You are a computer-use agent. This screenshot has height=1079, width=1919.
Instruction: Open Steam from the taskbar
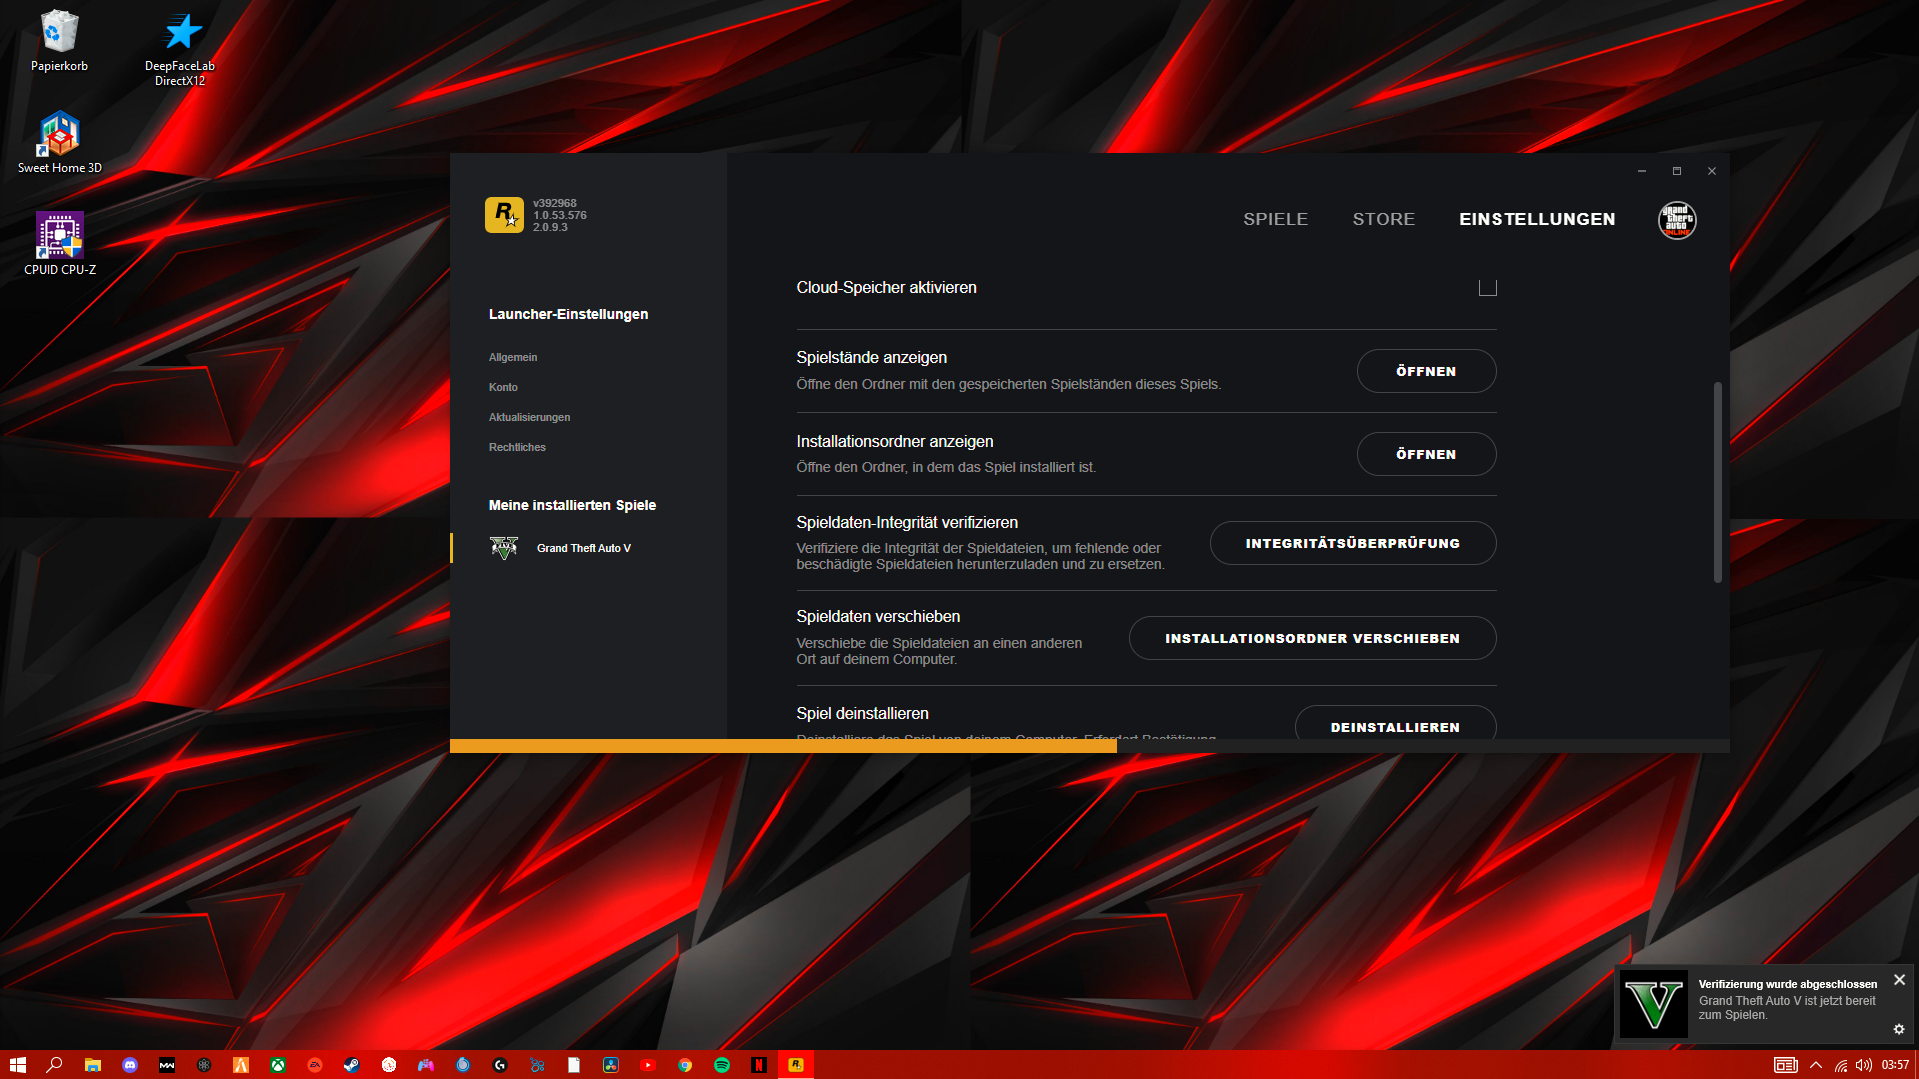[351, 1065]
